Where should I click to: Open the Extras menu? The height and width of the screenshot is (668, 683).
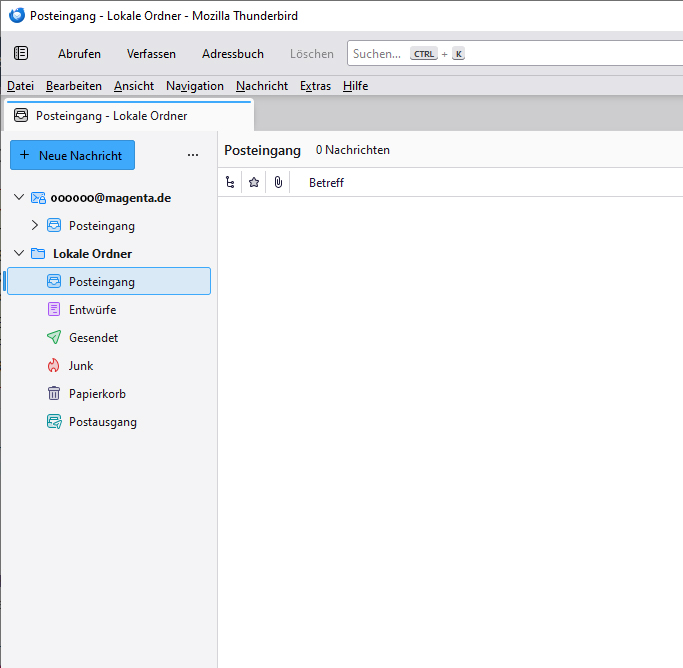tap(315, 86)
